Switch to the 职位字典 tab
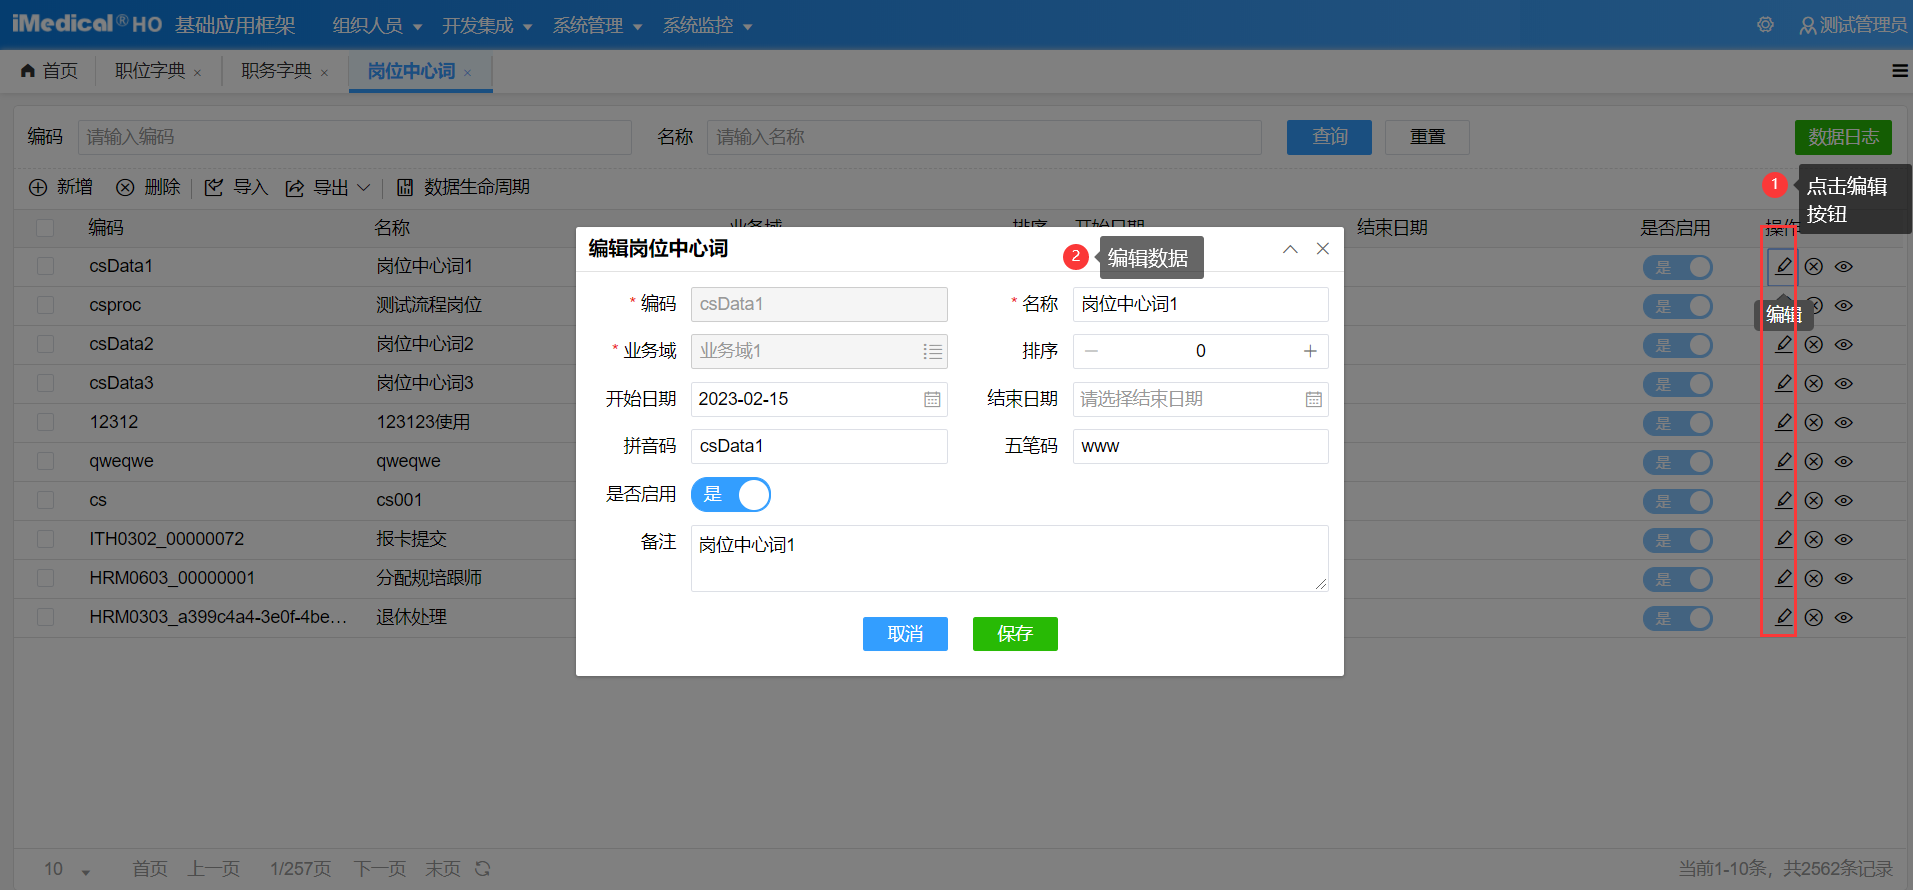This screenshot has width=1913, height=890. click(x=150, y=71)
